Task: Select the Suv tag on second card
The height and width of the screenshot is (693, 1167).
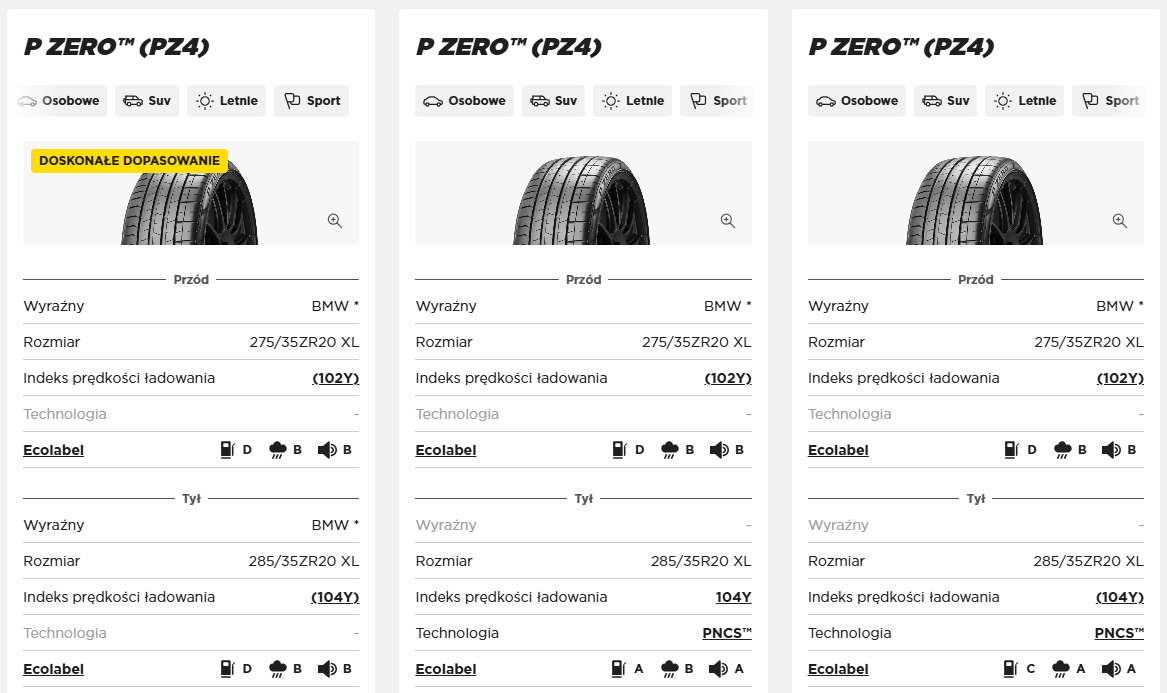Action: [554, 100]
